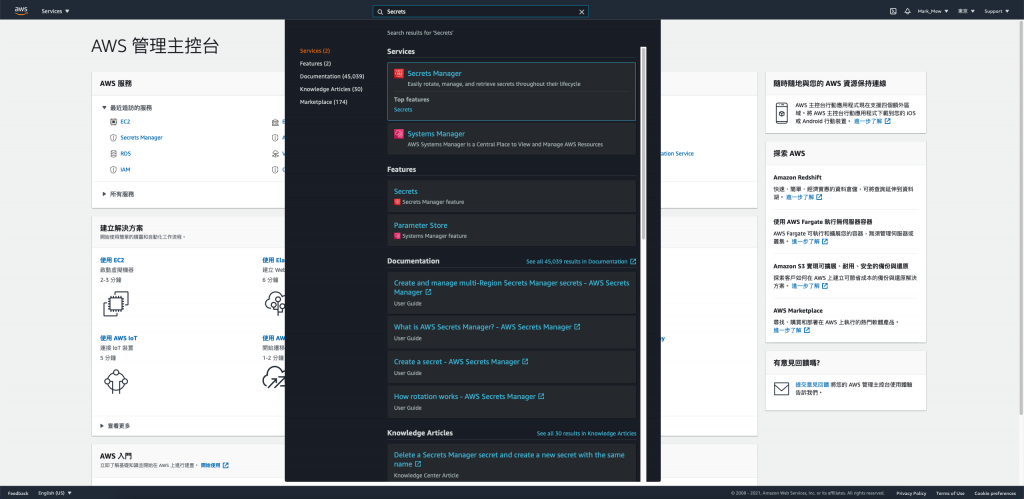Open the Secrets link under Top features
Screen dimensions: 1024x499
tap(403, 110)
